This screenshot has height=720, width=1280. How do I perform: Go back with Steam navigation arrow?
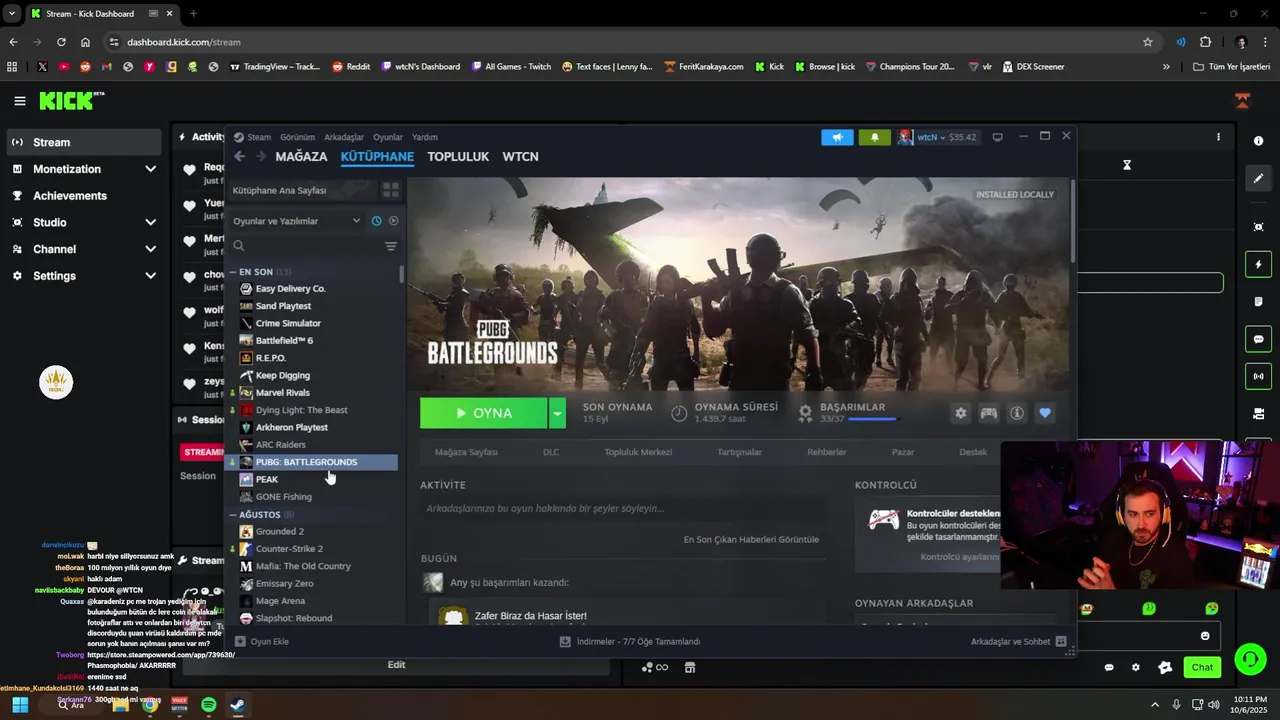point(239,156)
